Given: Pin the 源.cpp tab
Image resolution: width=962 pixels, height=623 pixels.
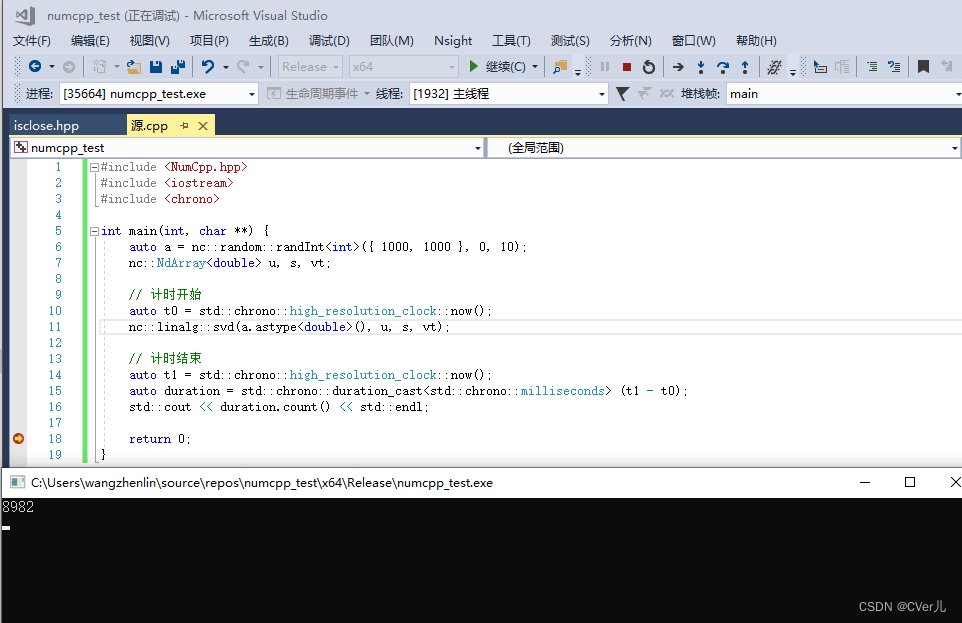Looking at the screenshot, I should click(184, 126).
